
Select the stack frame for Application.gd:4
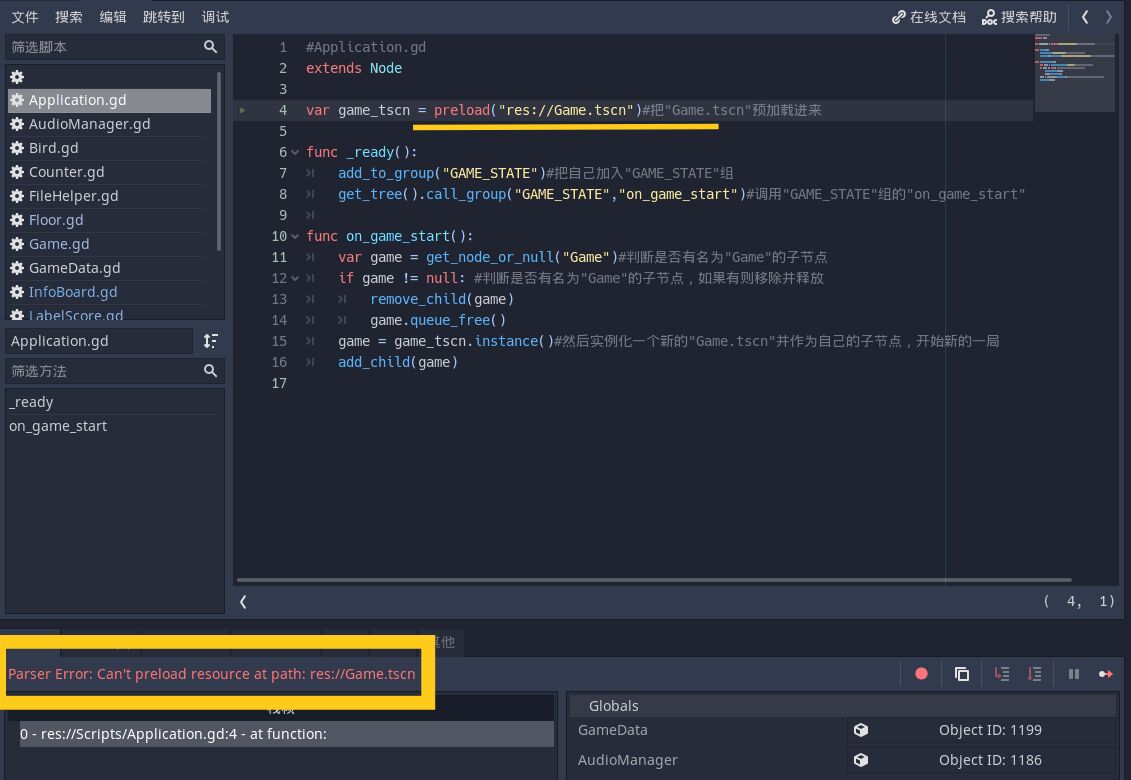click(286, 734)
